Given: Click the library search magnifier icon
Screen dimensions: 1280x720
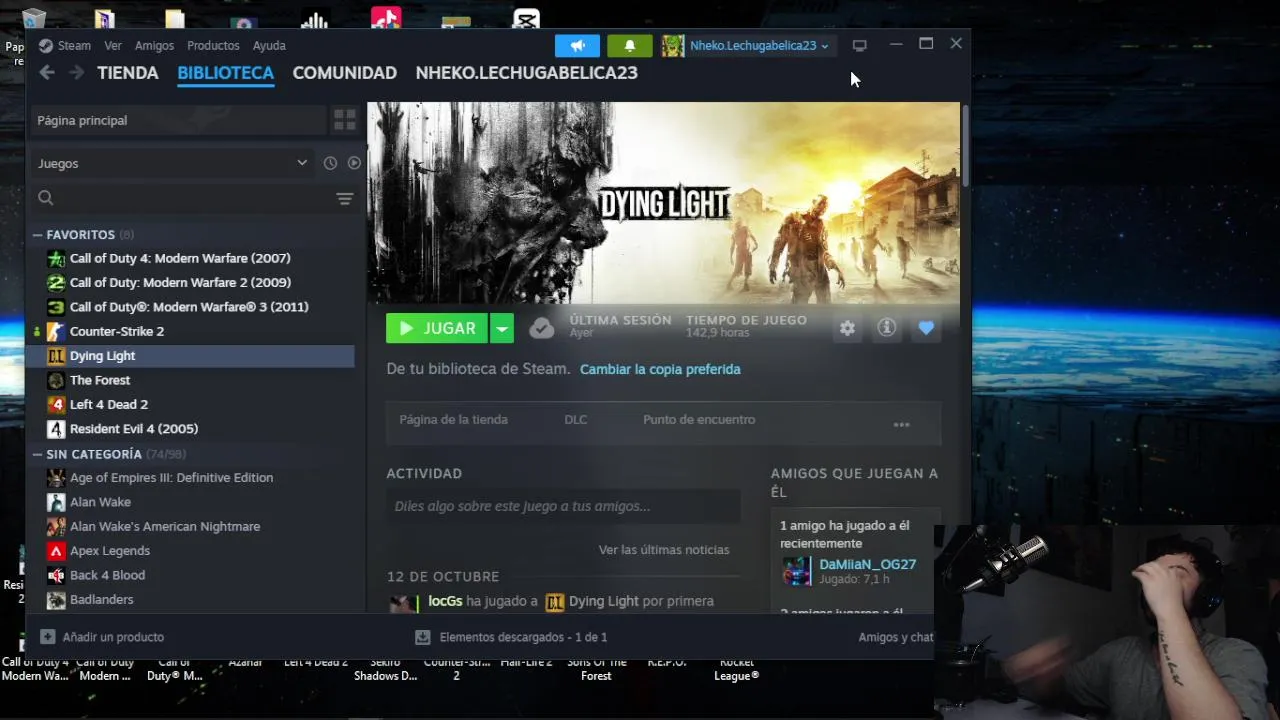Looking at the screenshot, I should (x=45, y=198).
